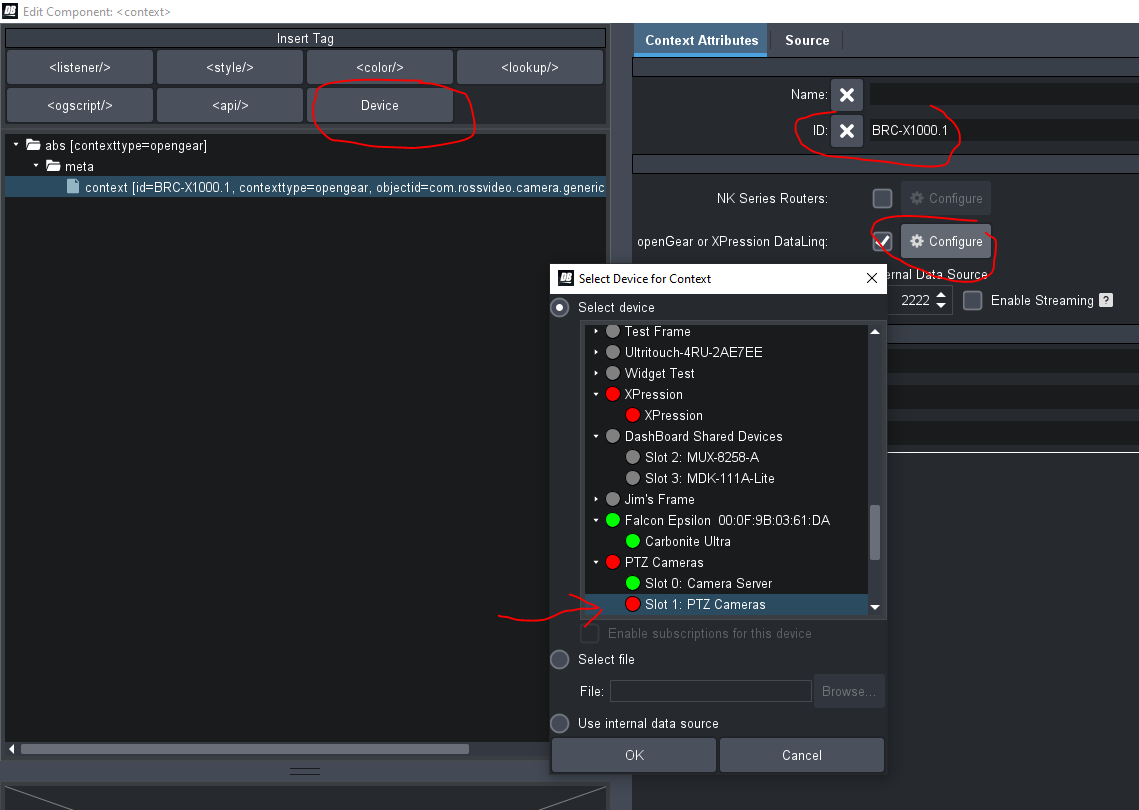The height and width of the screenshot is (810, 1139).
Task: Click the Slot 0: Camera Server green icon
Action: tap(633, 583)
